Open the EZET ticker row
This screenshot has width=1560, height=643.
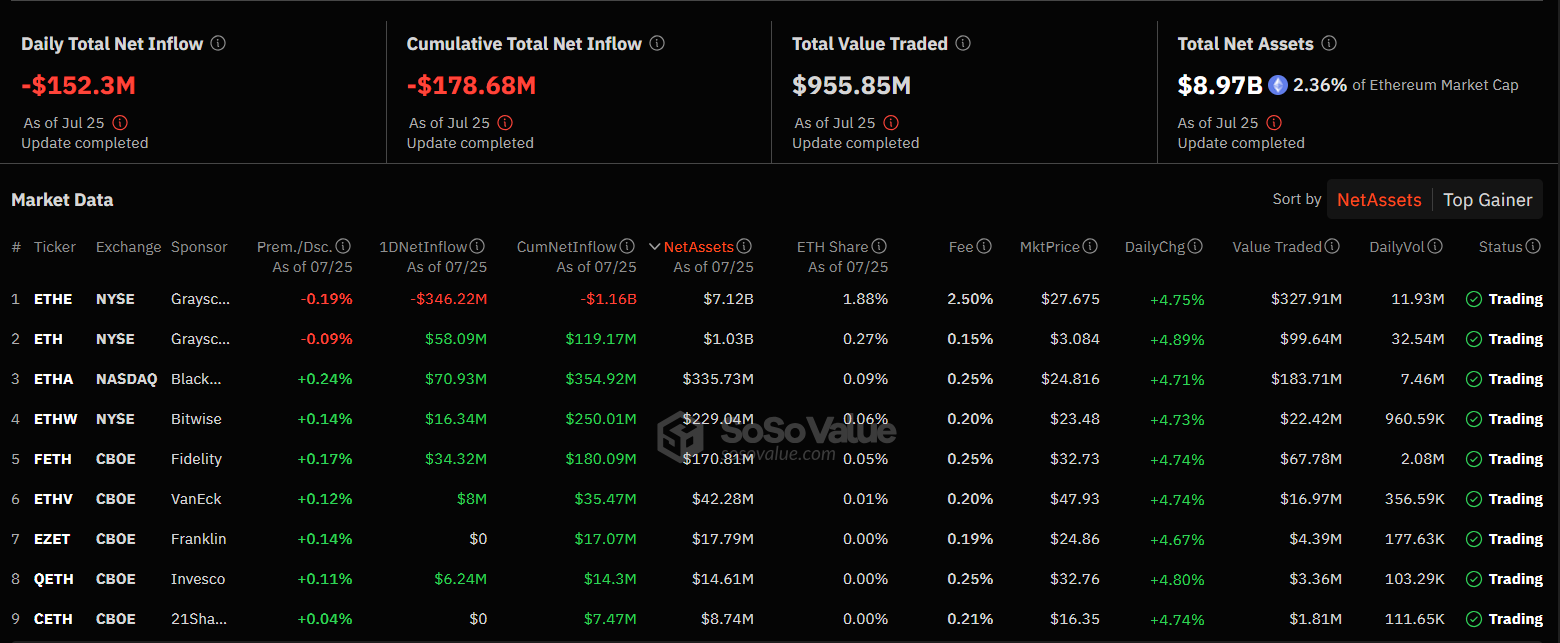(780, 539)
